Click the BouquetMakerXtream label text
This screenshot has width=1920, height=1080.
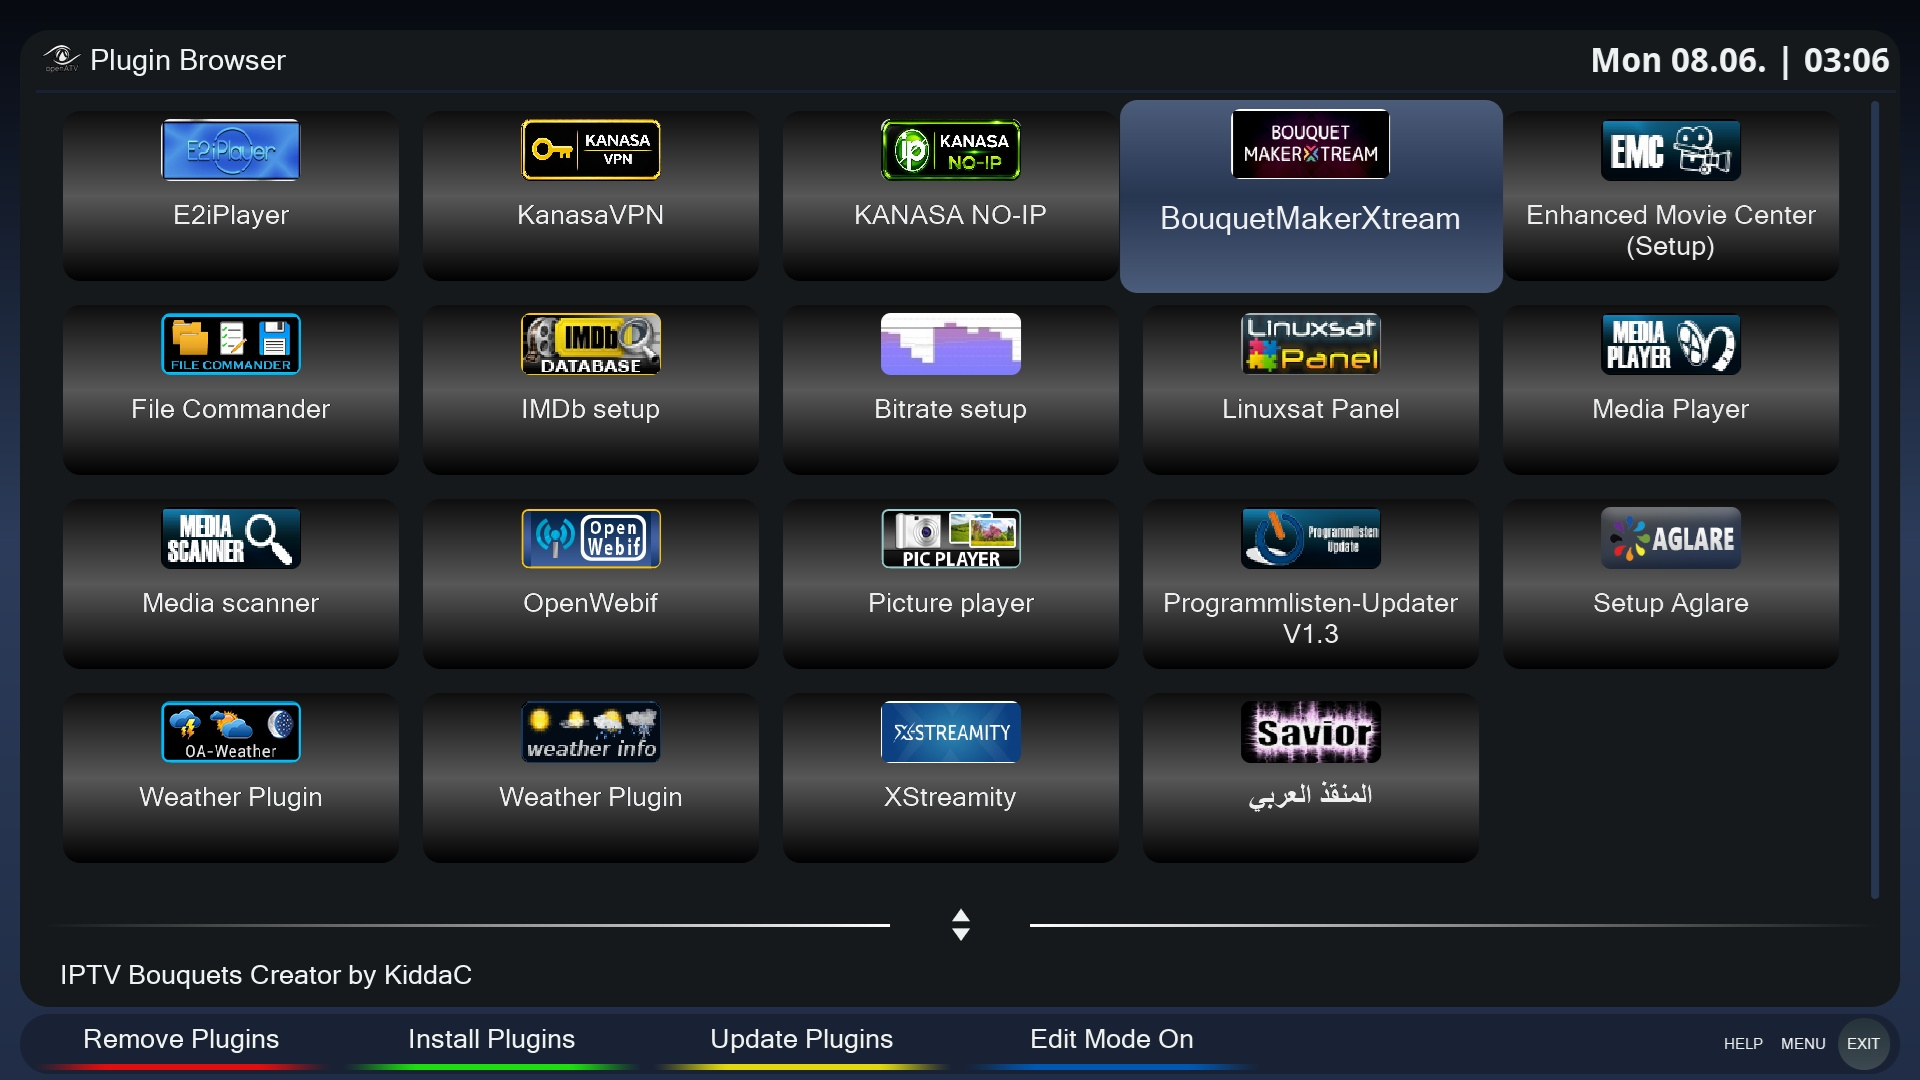coord(1311,219)
